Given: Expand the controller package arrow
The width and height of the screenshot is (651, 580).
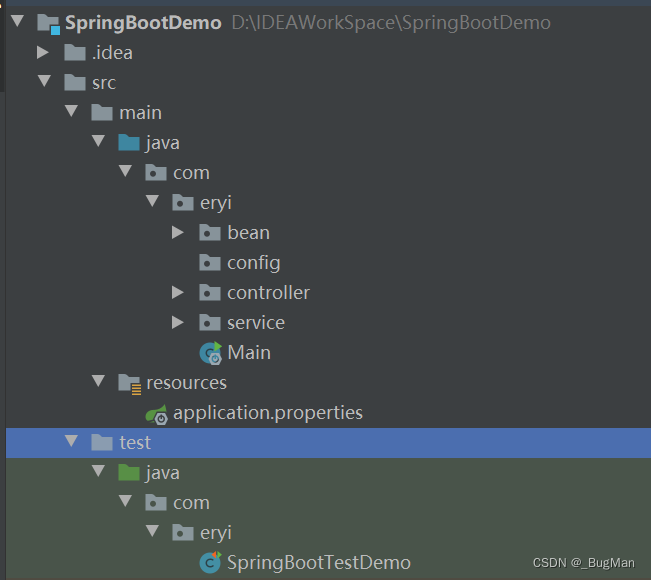Looking at the screenshot, I should 178,293.
